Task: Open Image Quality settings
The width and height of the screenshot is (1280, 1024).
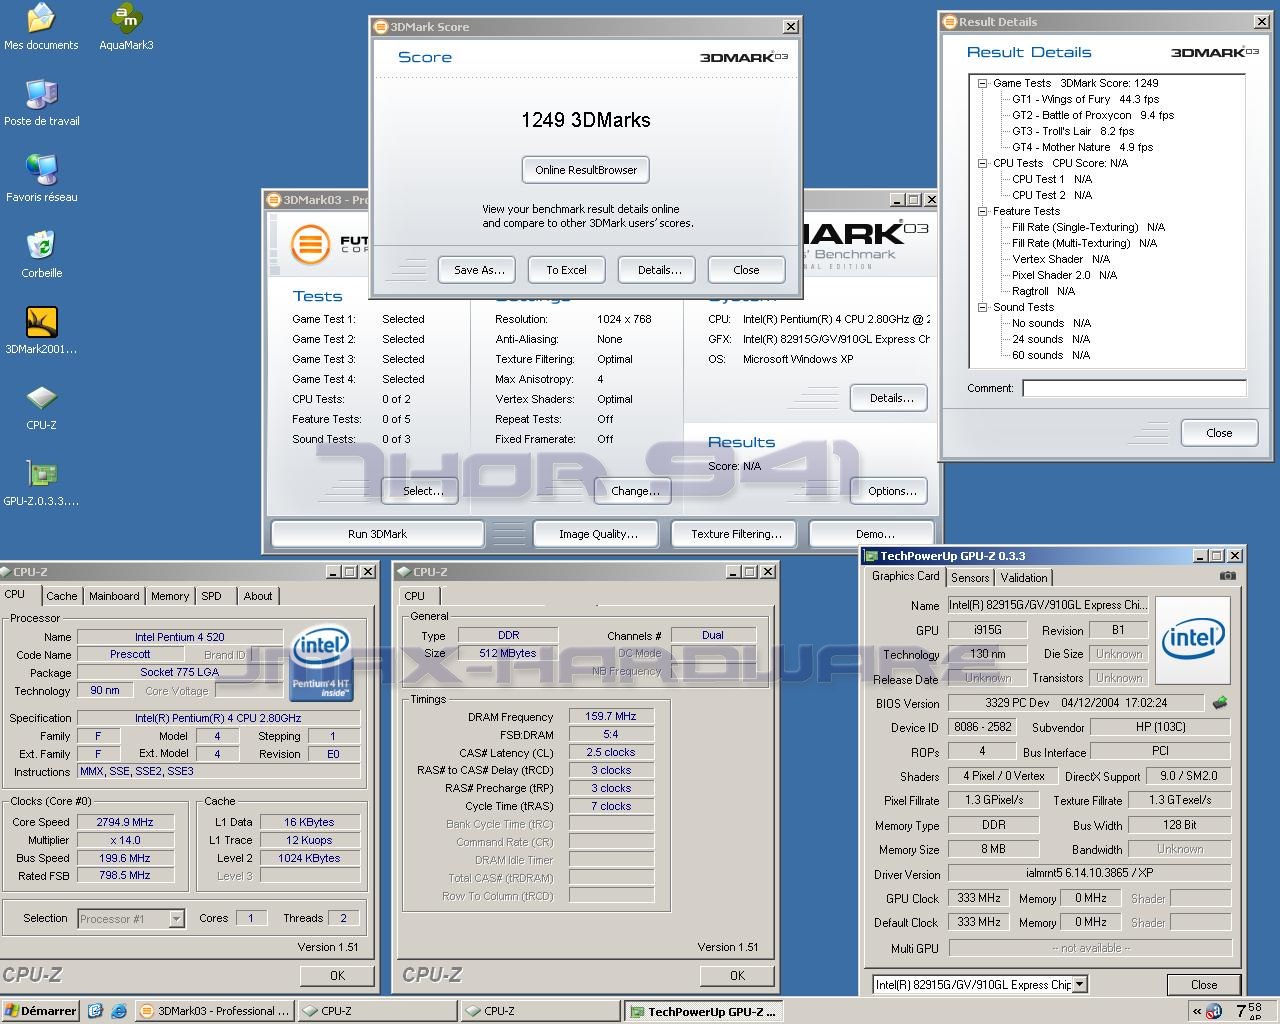Action: [x=598, y=534]
